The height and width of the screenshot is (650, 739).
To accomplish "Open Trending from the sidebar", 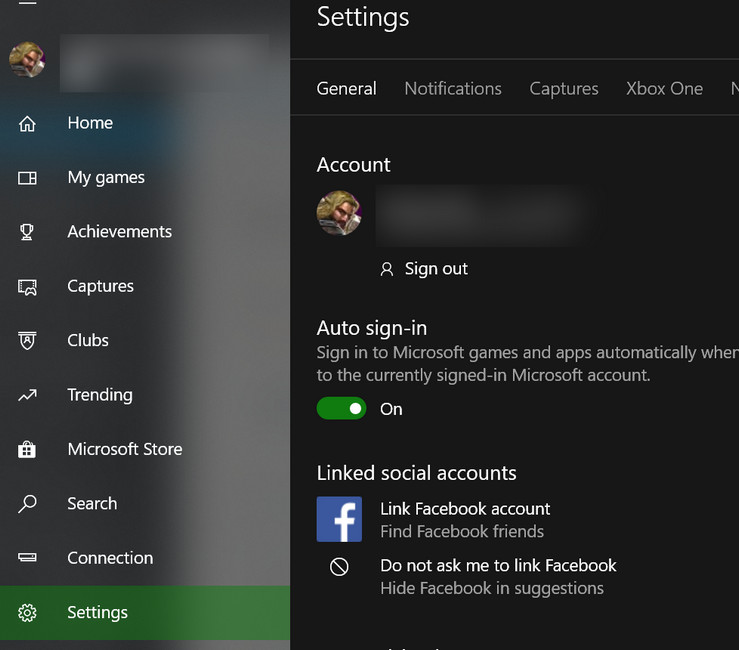I will tap(145, 395).
